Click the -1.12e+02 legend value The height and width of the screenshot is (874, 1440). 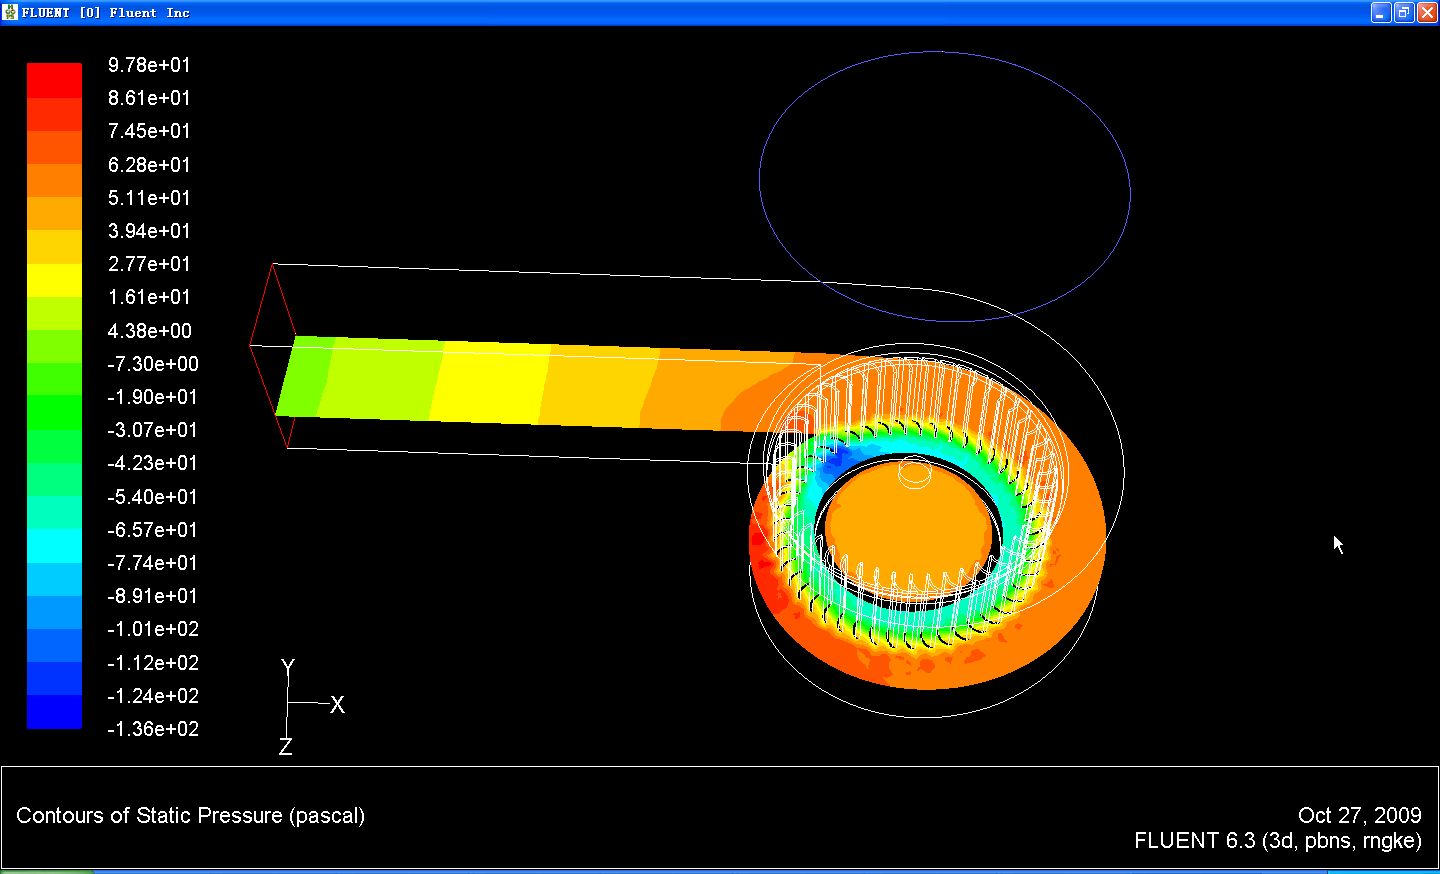[153, 663]
